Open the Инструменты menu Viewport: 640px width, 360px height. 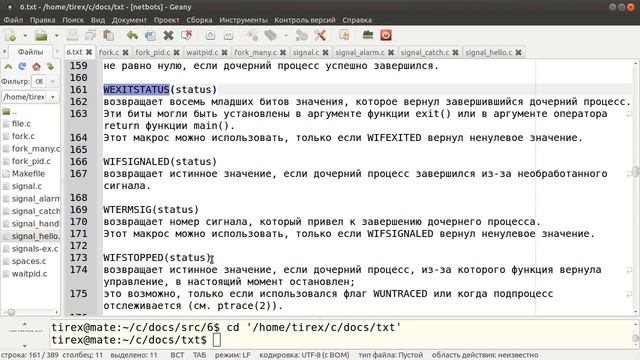pos(243,20)
